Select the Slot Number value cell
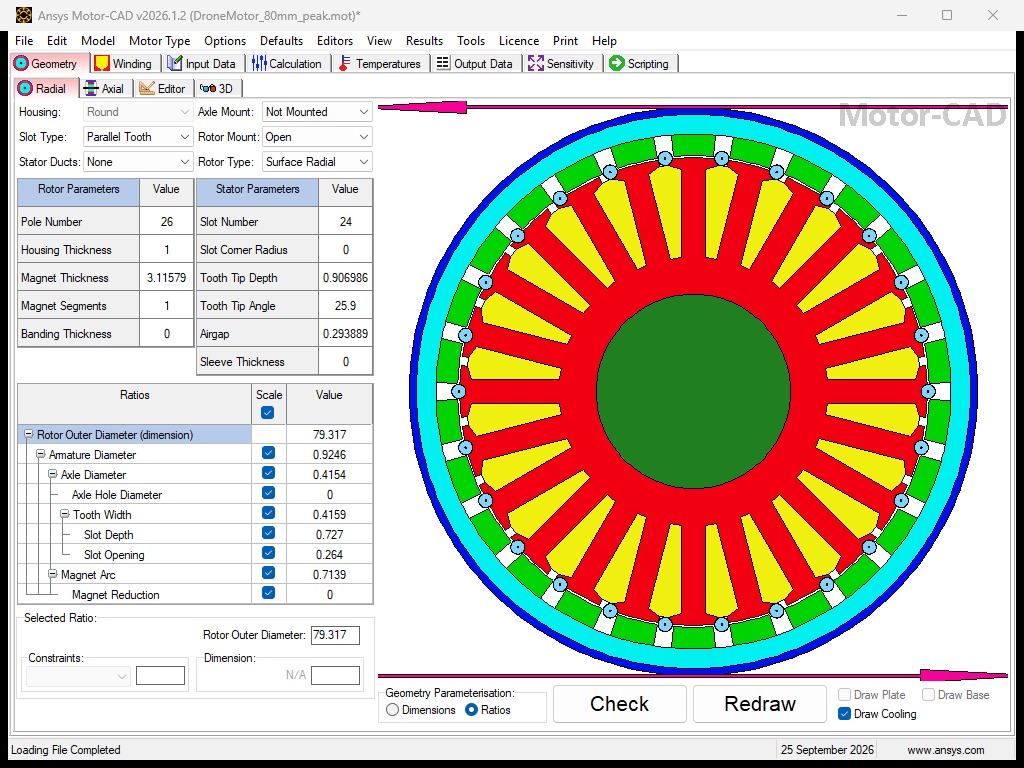This screenshot has width=1024, height=768. point(345,222)
